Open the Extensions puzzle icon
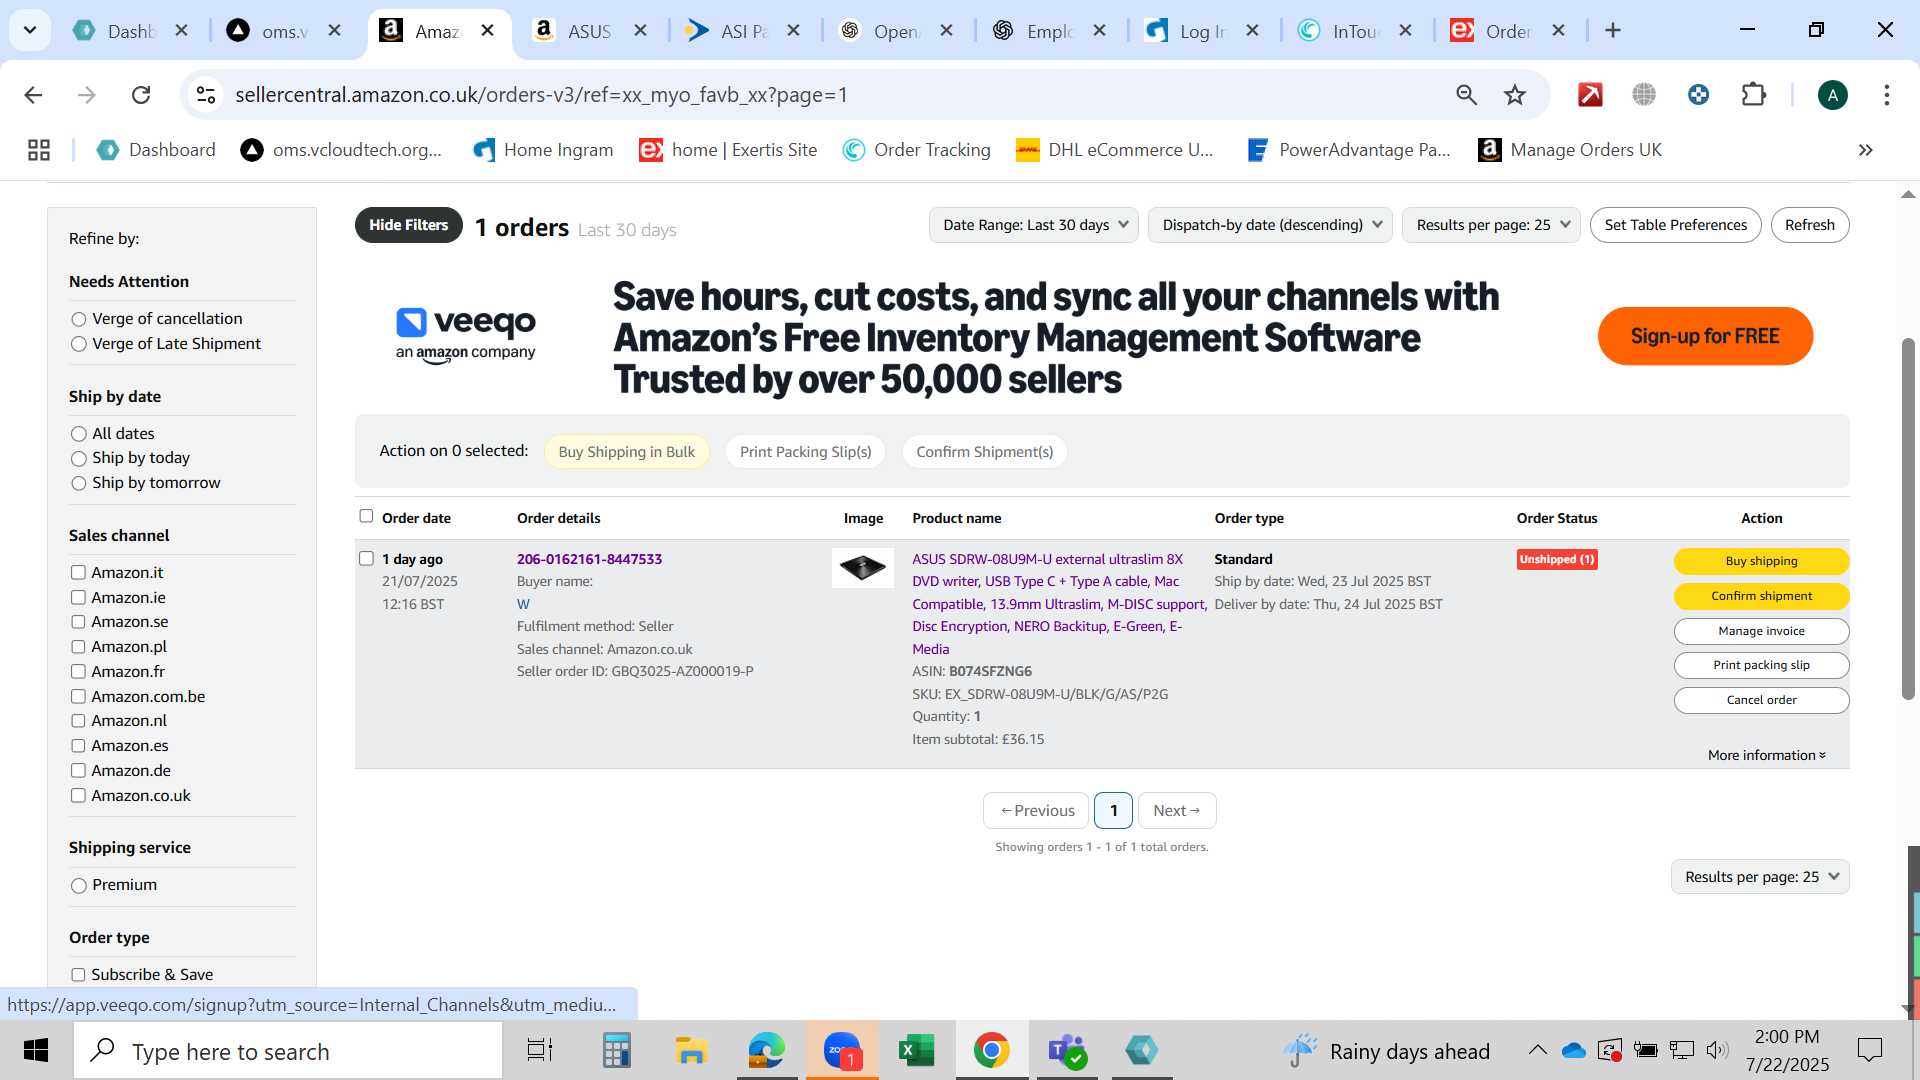Image resolution: width=1920 pixels, height=1080 pixels. 1753,95
